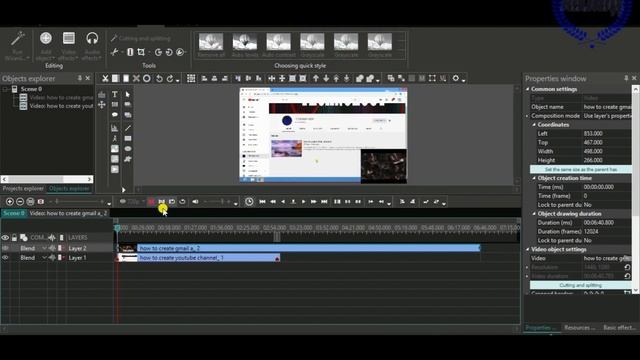Select the line drawing tool

click(128, 128)
